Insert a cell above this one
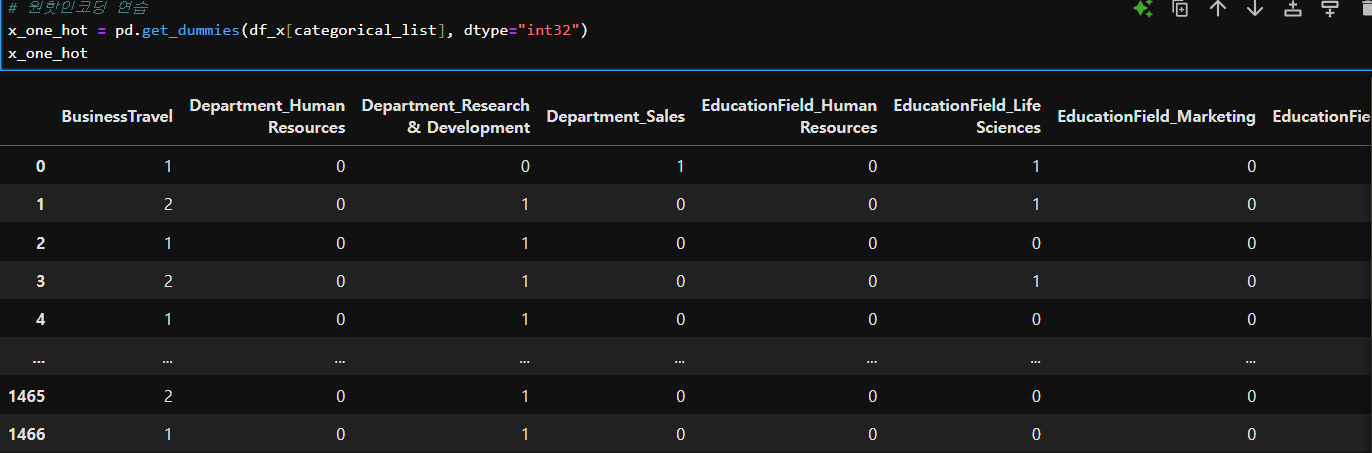Screen dimensions: 1372x453 point(1292,8)
